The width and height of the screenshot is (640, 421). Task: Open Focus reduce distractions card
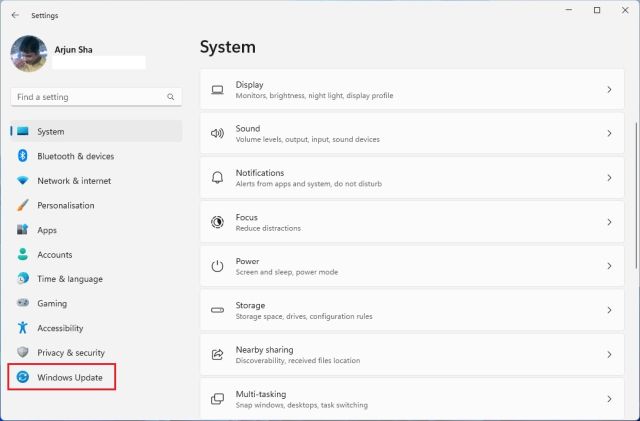coord(412,222)
